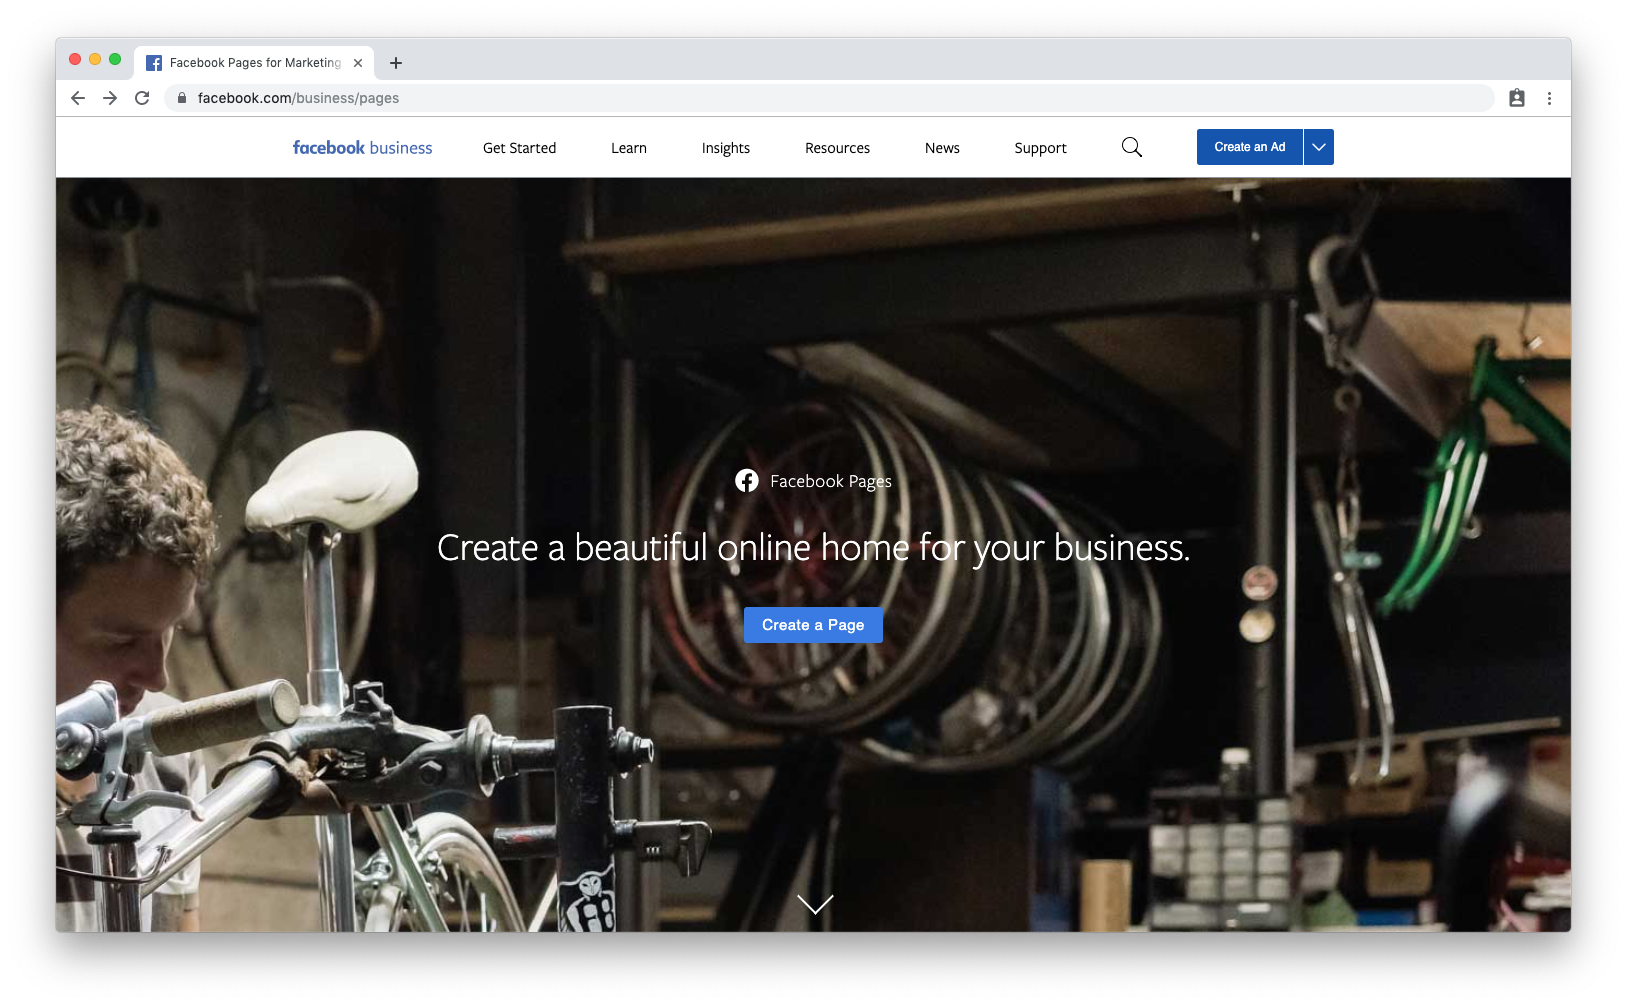Close the Facebook Pages for Marketing tab

[358, 63]
